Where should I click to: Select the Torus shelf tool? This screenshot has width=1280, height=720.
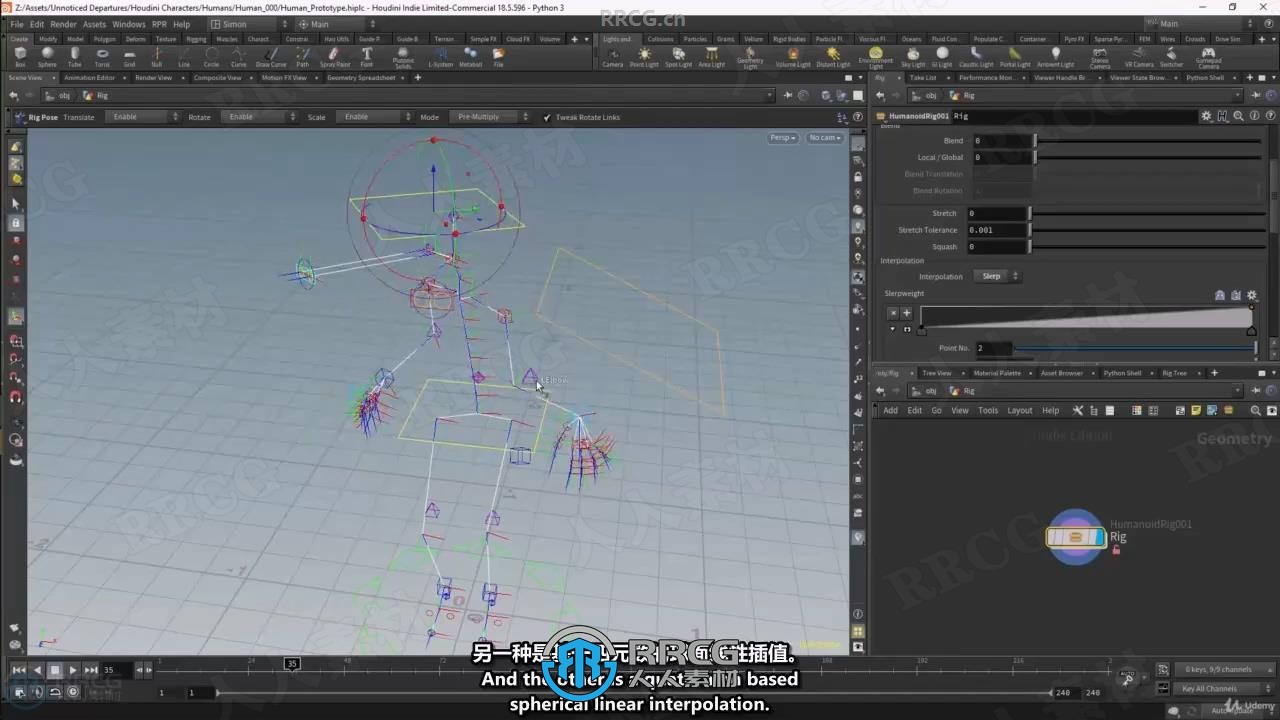102,57
